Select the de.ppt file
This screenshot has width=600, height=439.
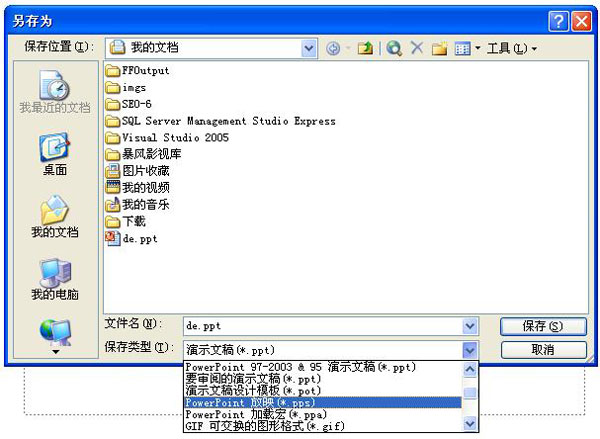(x=132, y=238)
